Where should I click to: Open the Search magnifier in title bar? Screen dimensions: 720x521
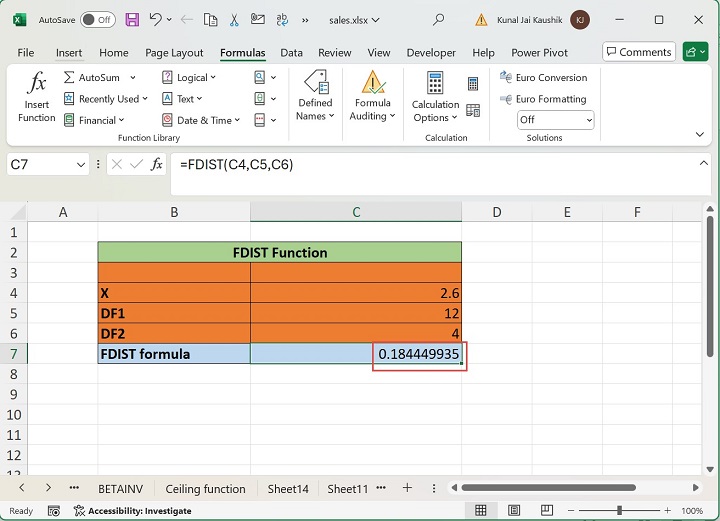(x=438, y=19)
